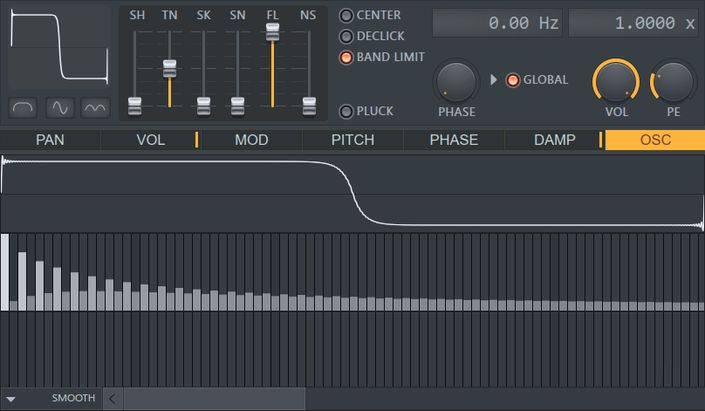Select the sine wave preset button
This screenshot has width=705, height=411.
(60, 108)
